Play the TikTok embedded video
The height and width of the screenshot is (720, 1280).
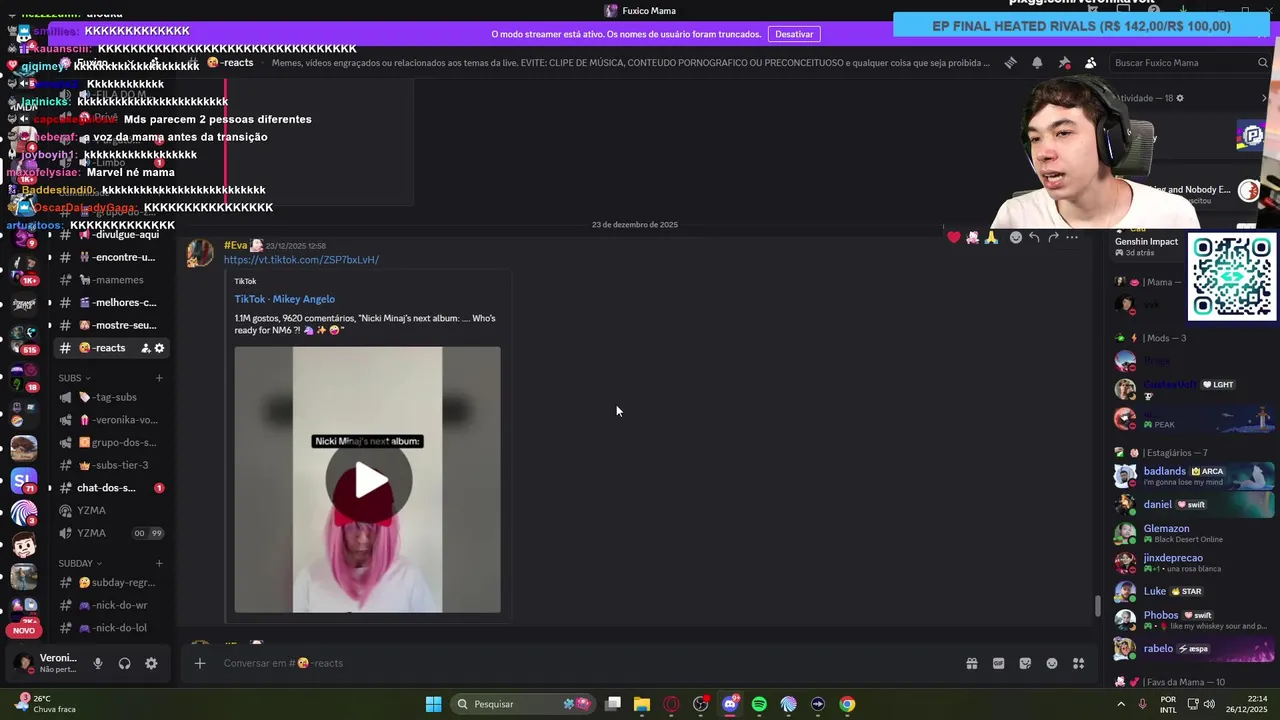point(368,480)
